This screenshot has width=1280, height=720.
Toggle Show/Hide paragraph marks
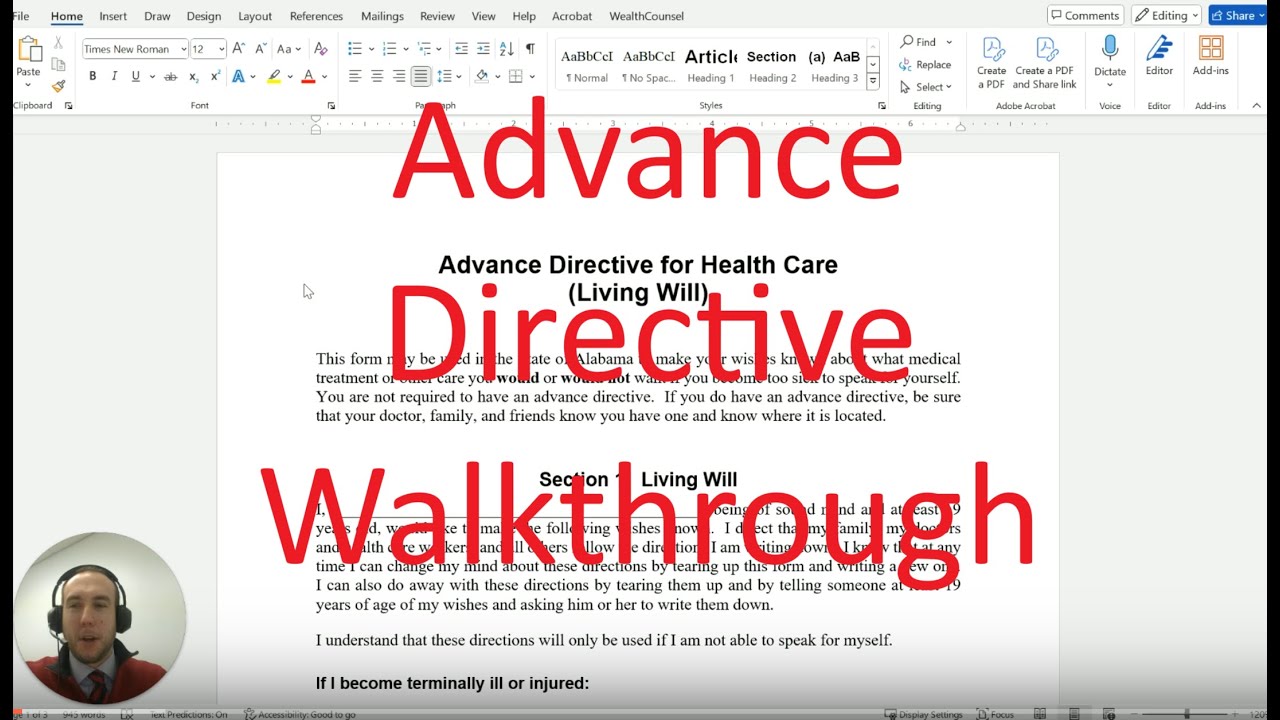click(x=530, y=48)
